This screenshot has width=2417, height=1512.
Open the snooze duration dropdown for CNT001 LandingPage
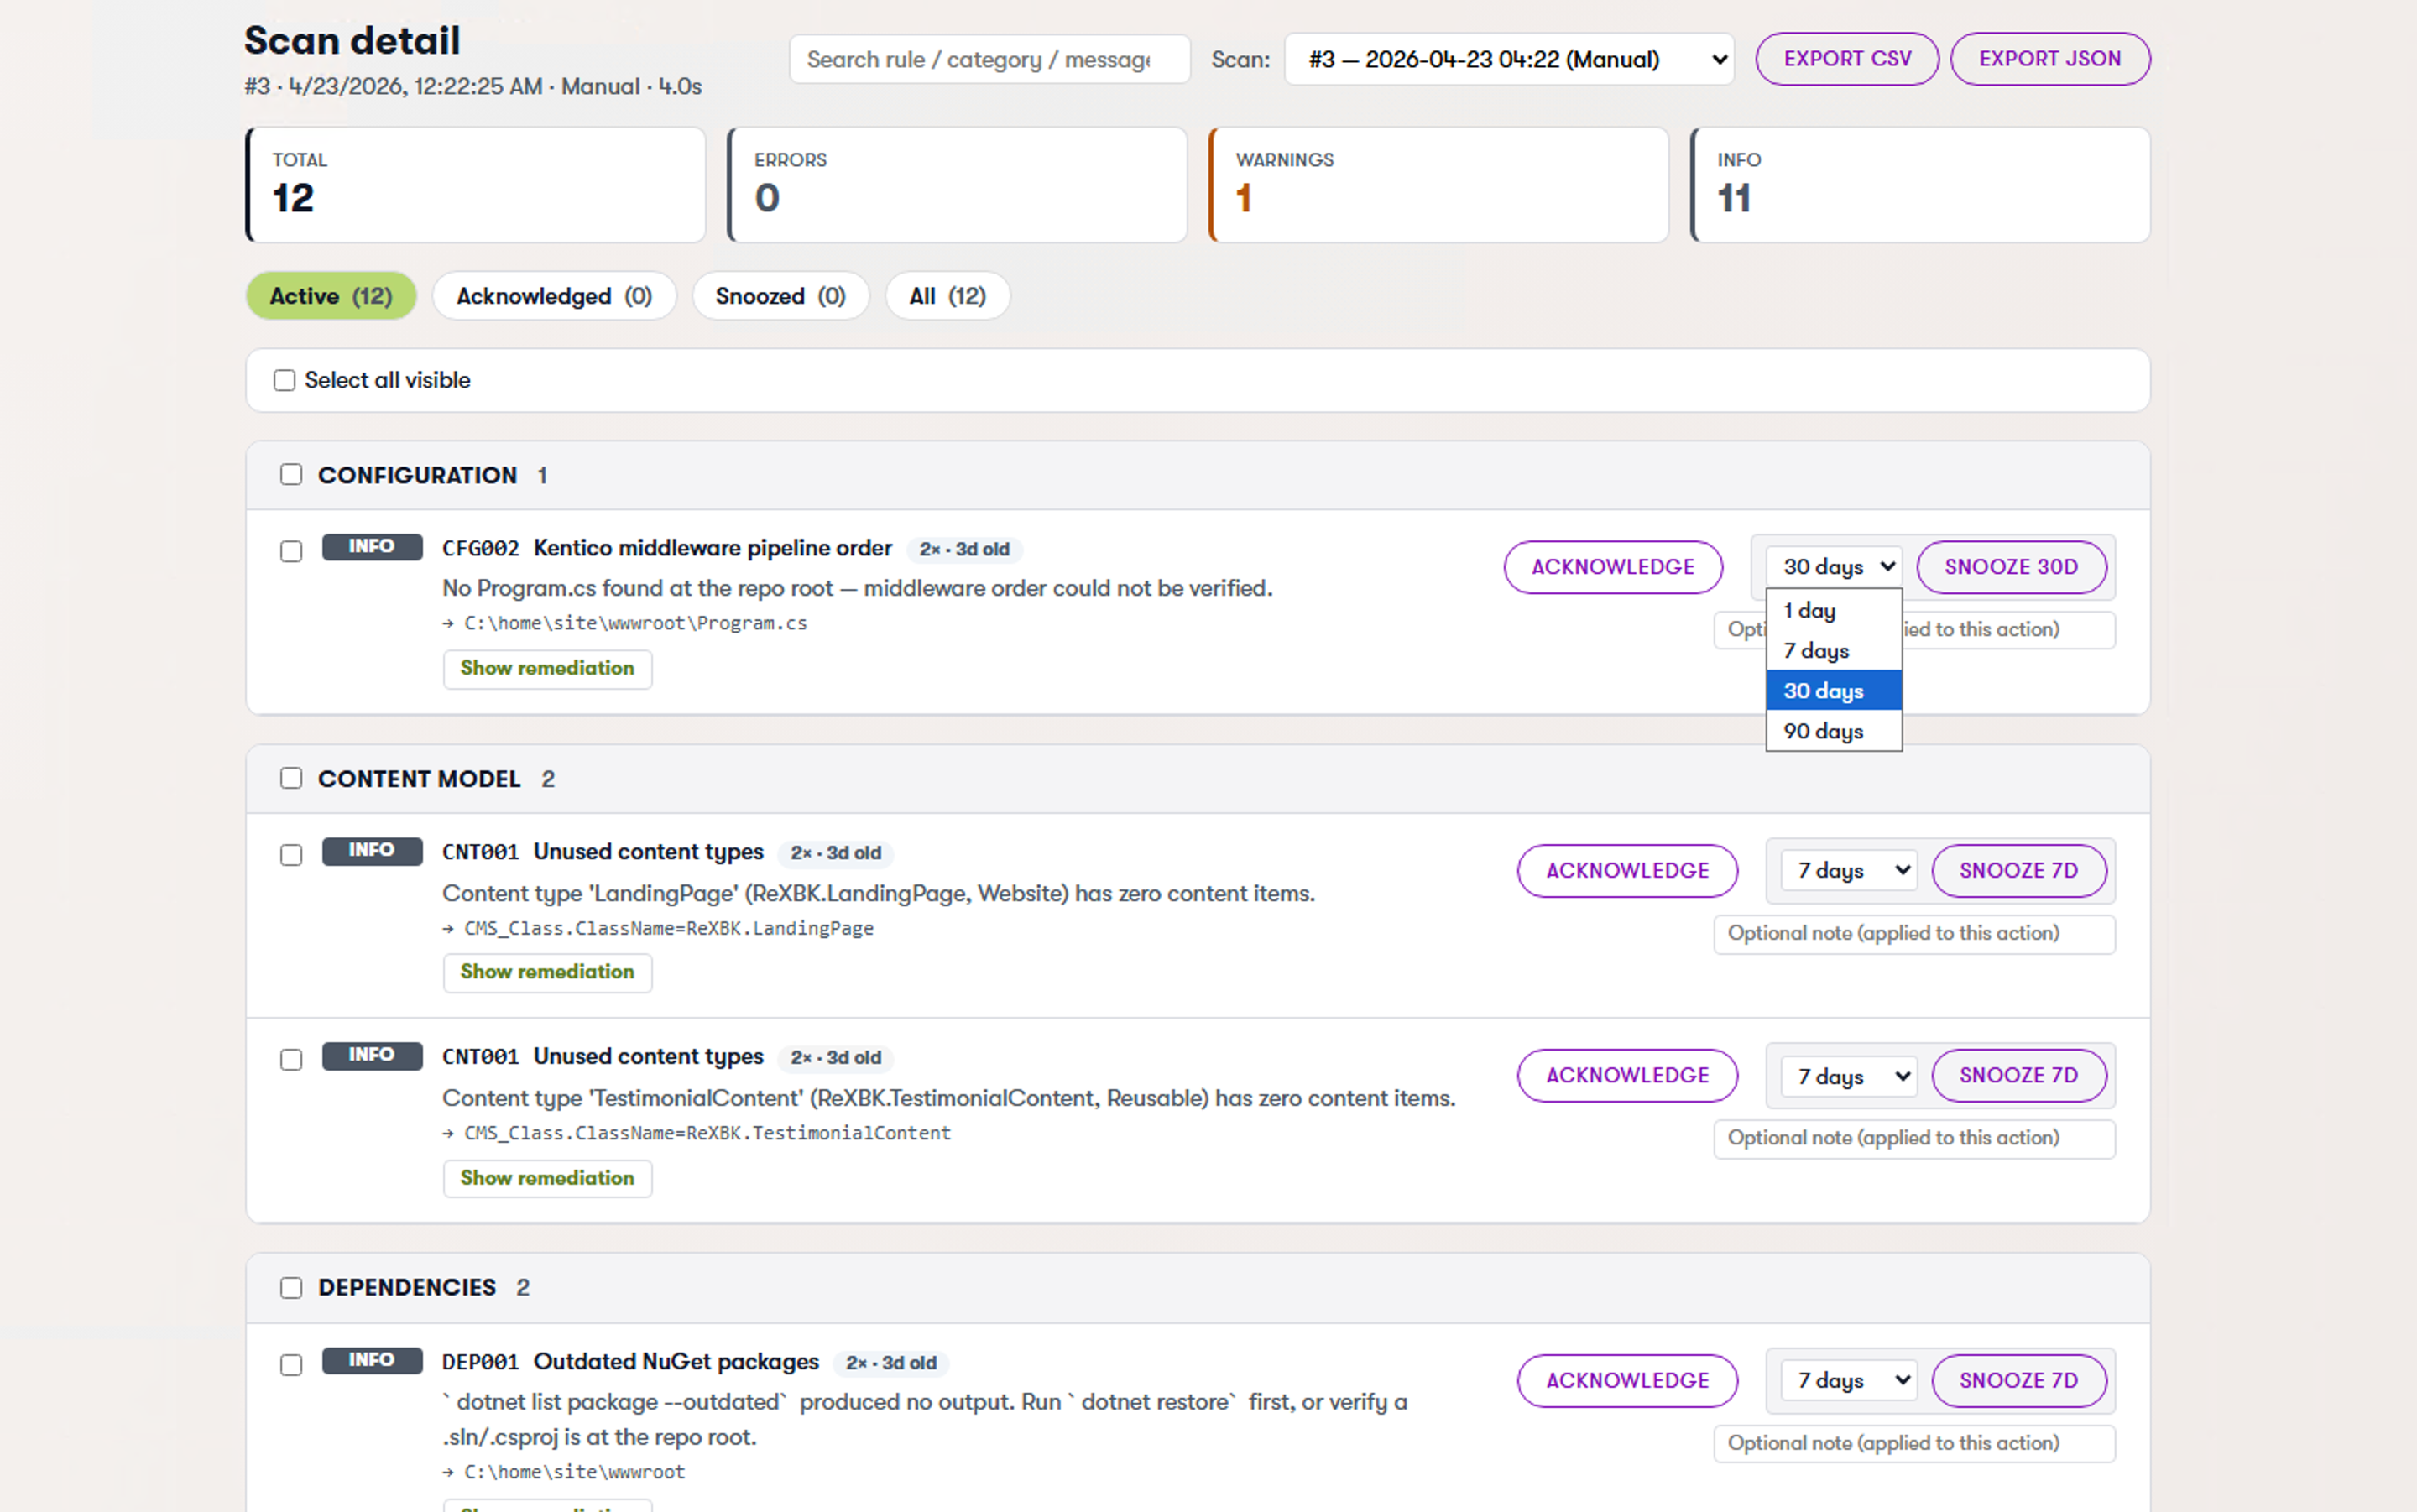pyautogui.click(x=1846, y=870)
